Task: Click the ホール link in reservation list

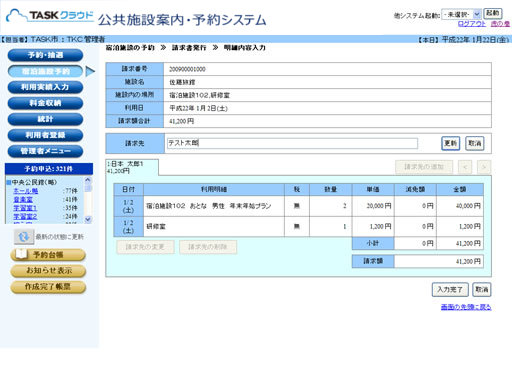Action: pos(25,191)
